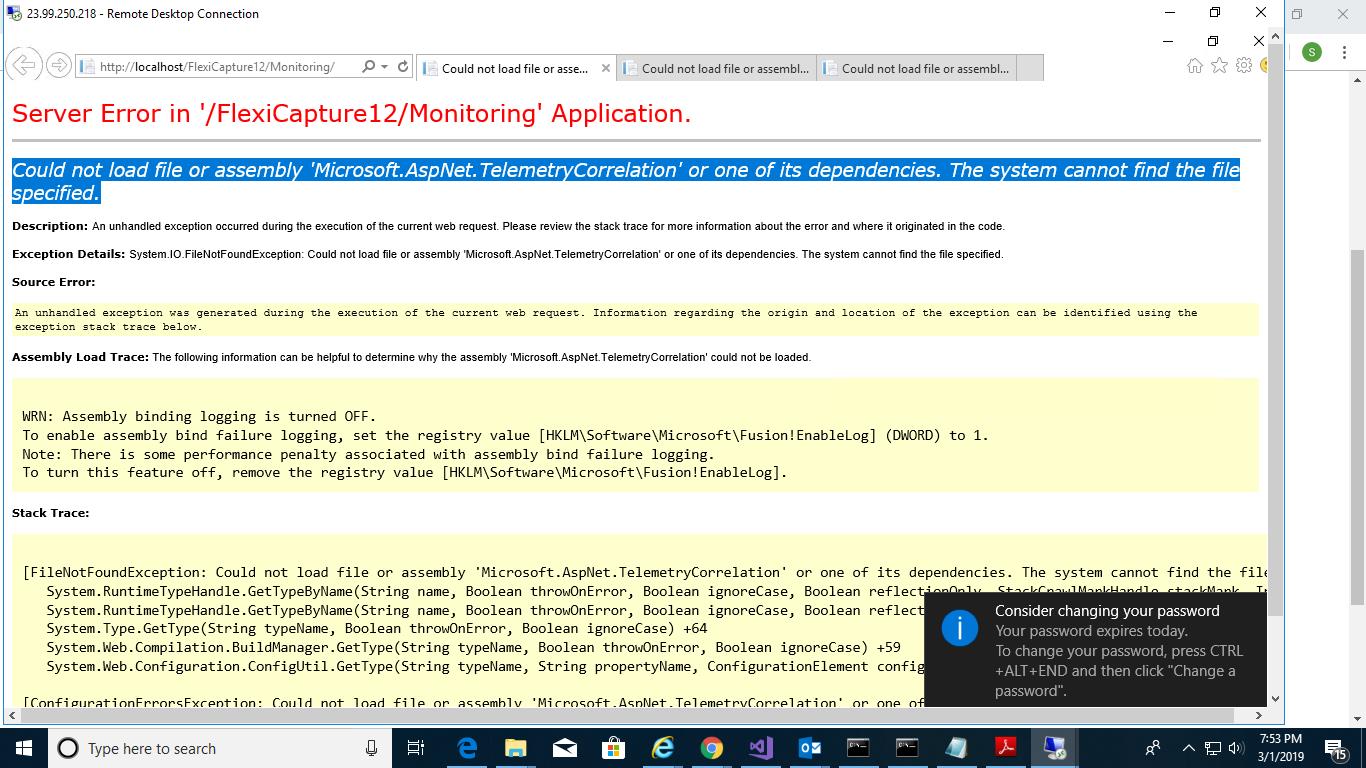Open Chrome's three-dot menu
The image size is (1366, 768).
[1346, 52]
